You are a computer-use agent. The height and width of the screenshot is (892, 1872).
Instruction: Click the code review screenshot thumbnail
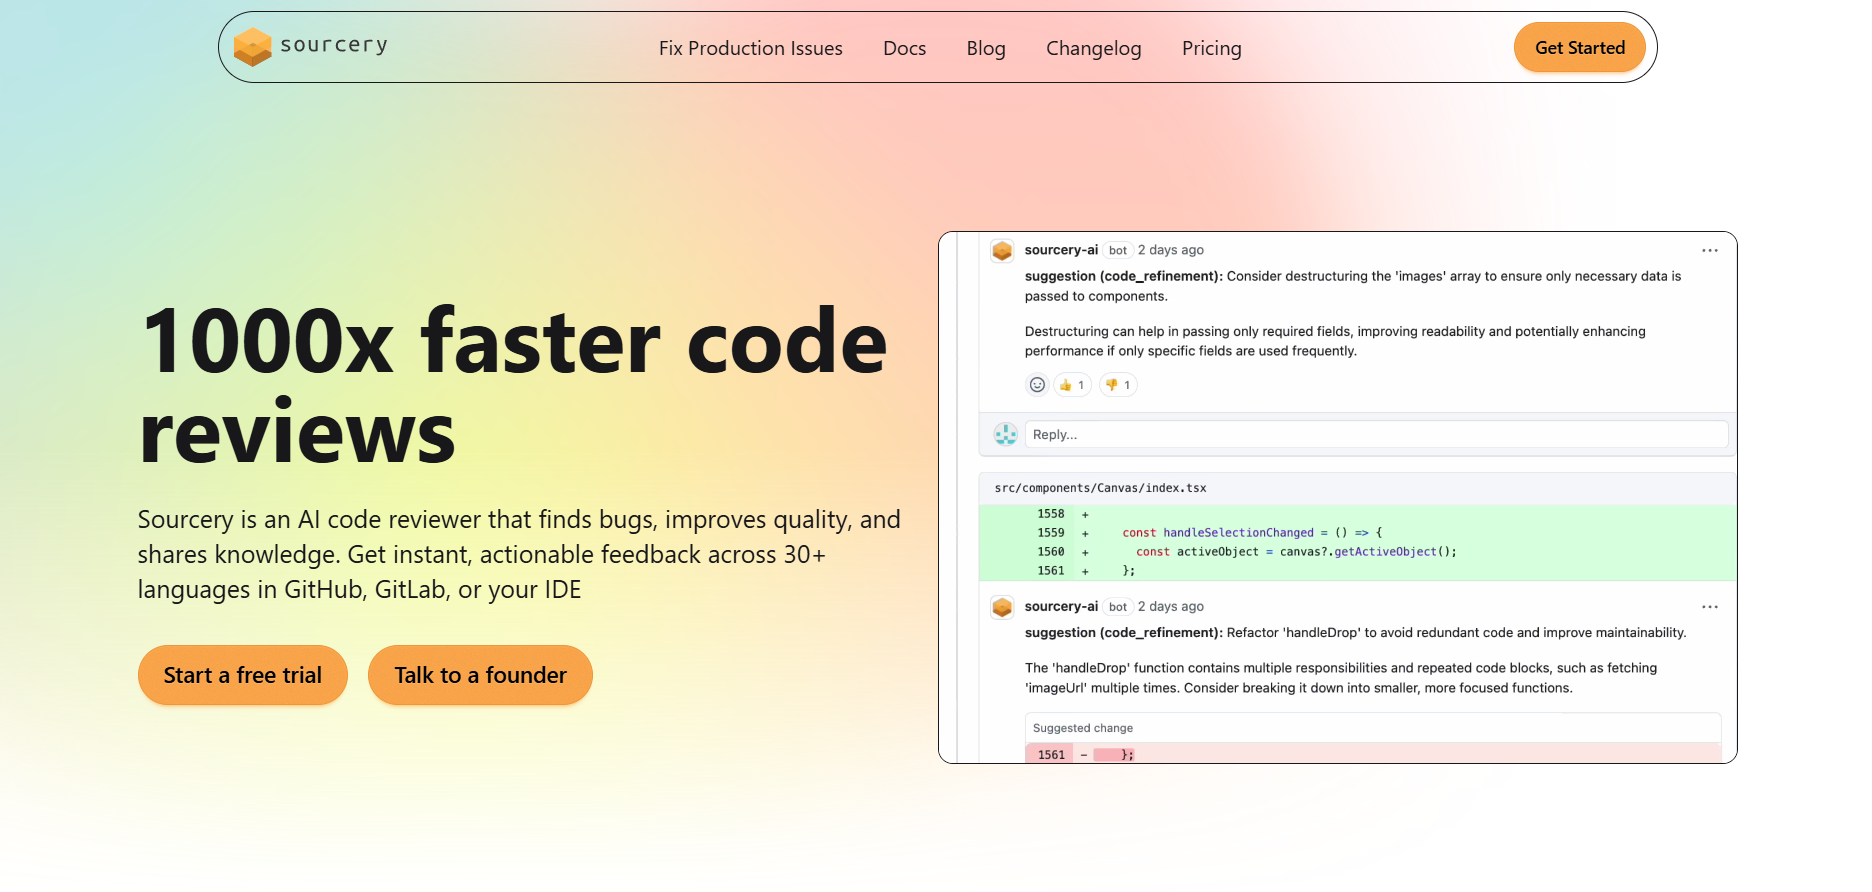click(x=1338, y=497)
